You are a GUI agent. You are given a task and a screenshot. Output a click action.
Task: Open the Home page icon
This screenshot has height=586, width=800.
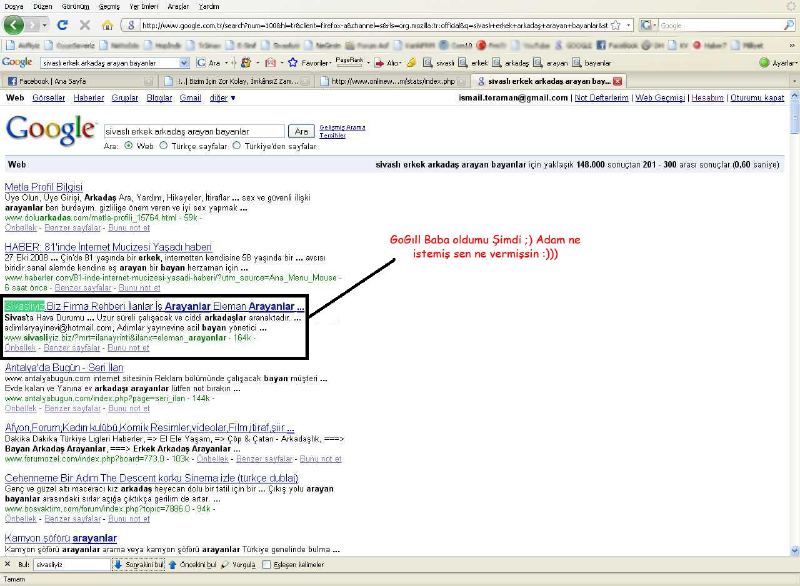tap(107, 25)
